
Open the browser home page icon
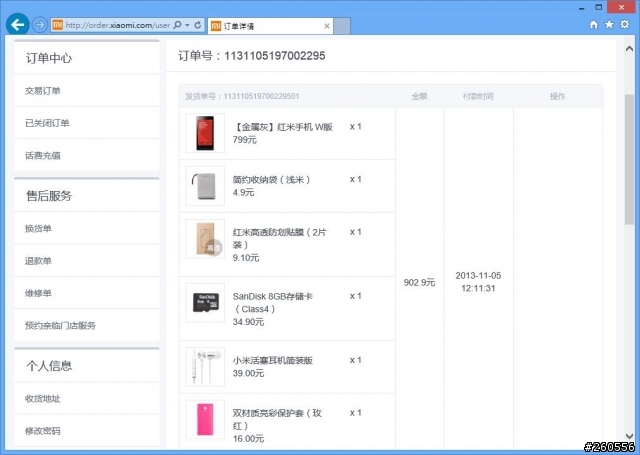pyautogui.click(x=593, y=24)
